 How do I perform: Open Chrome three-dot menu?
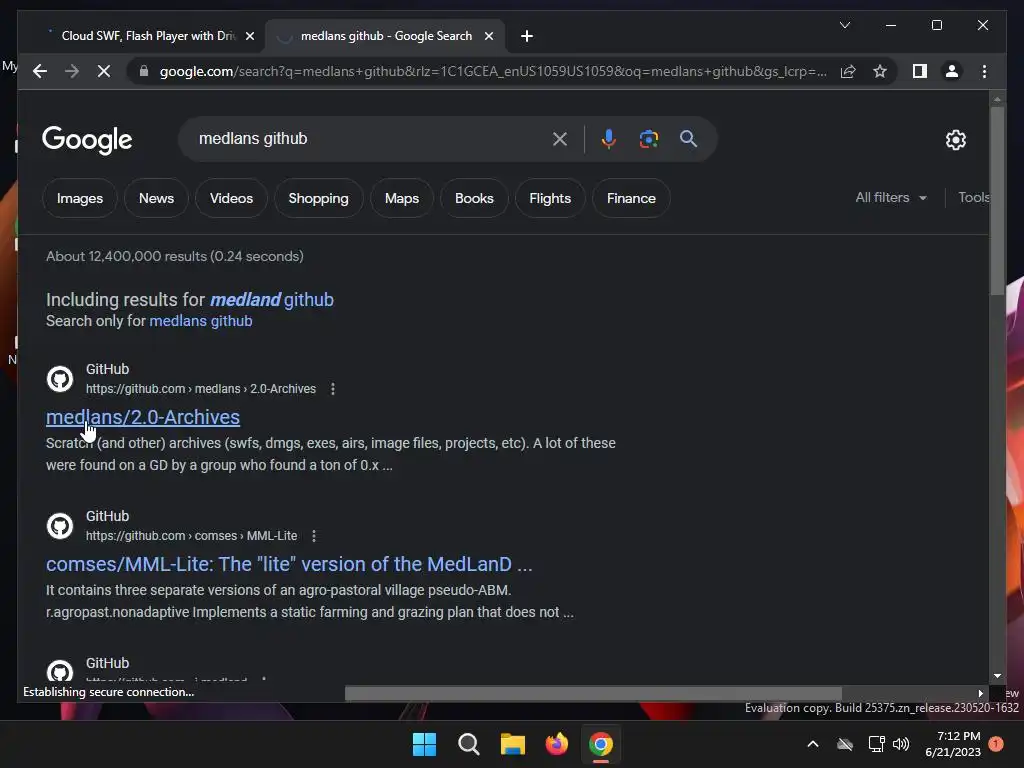tap(984, 71)
